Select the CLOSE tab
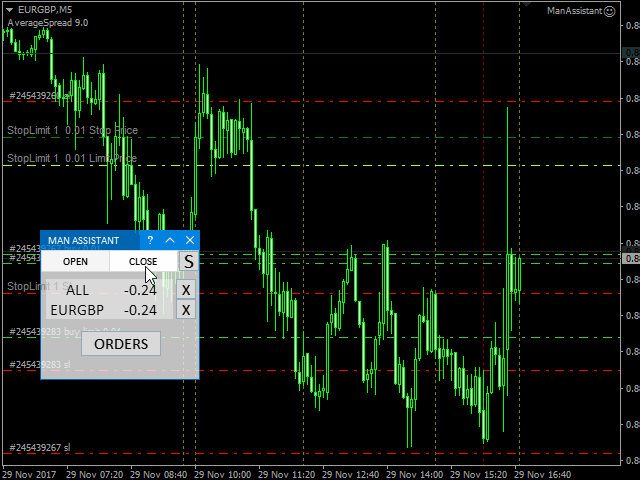 coord(143,262)
